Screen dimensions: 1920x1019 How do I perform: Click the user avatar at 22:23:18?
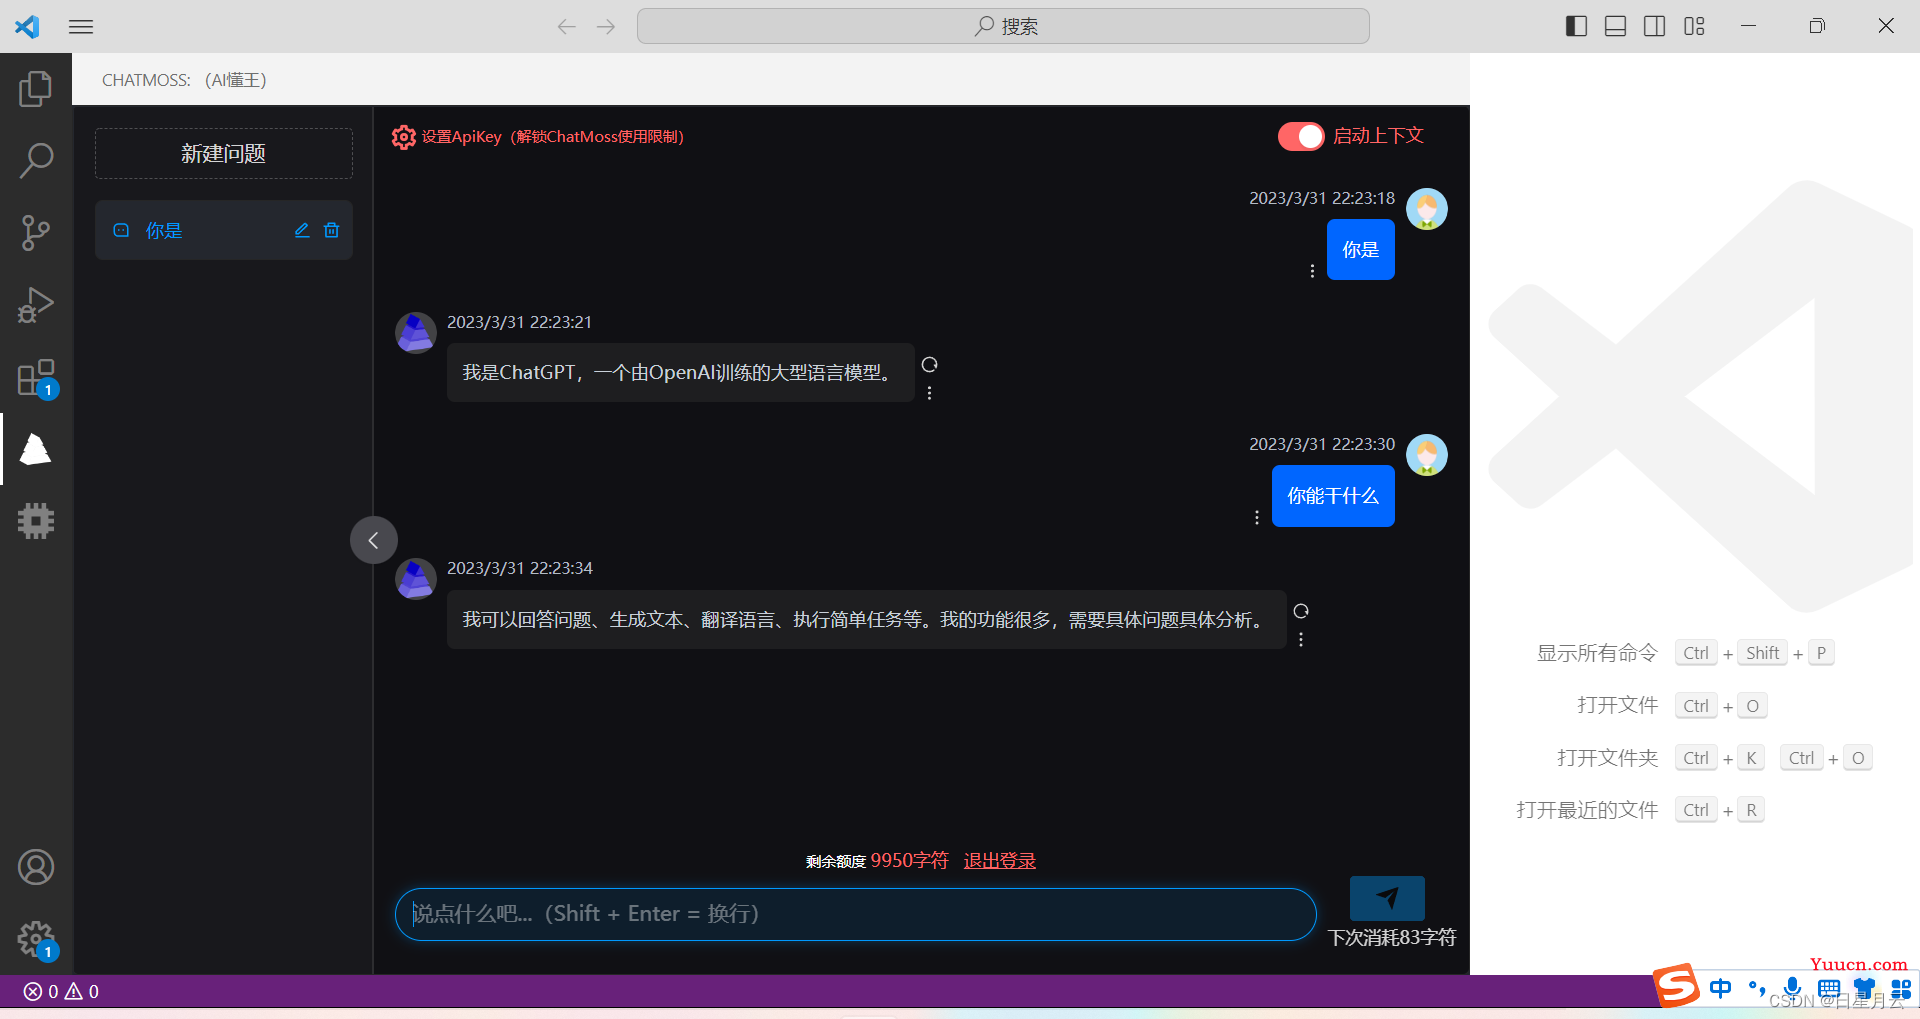pos(1427,209)
